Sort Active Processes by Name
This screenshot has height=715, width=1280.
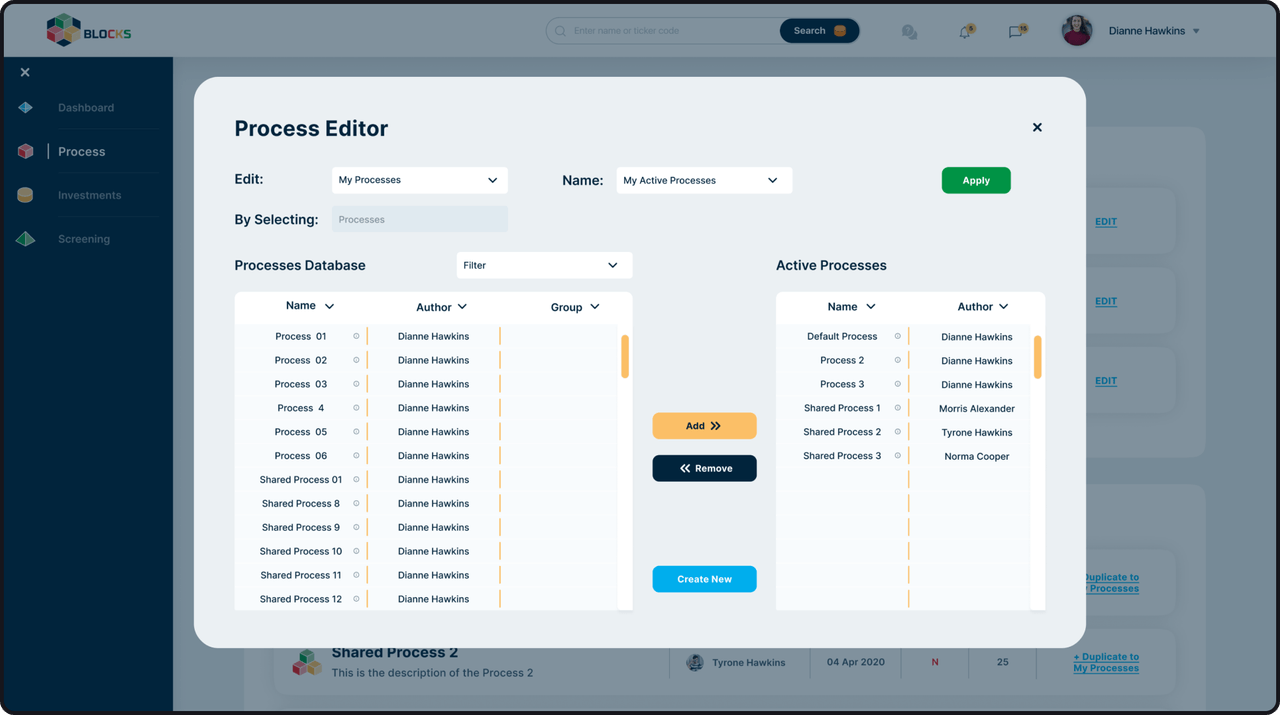pyautogui.click(x=852, y=306)
